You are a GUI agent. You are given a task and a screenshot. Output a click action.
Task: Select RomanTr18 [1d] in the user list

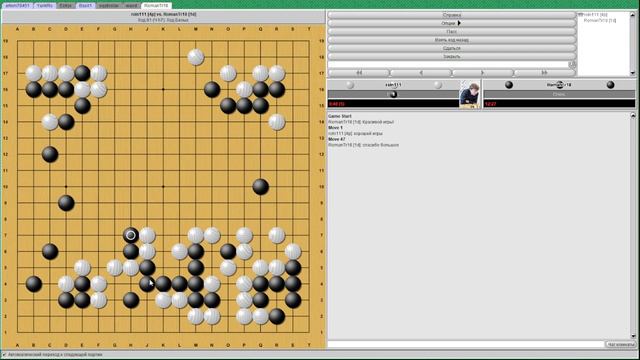600,20
